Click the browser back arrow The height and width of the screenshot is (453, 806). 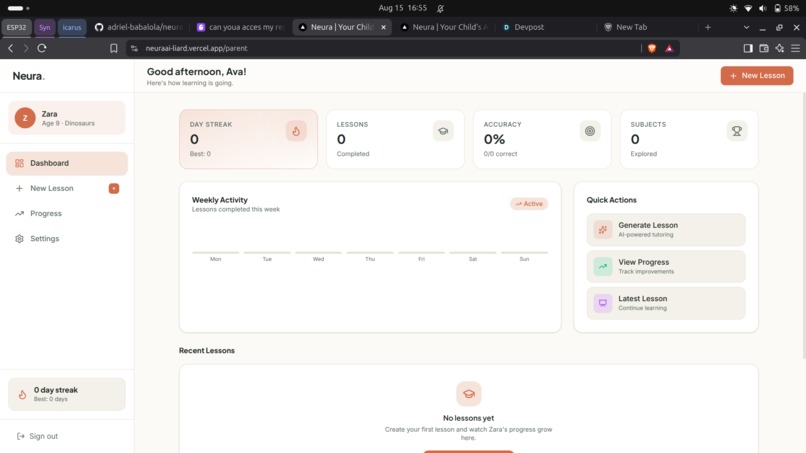11,48
